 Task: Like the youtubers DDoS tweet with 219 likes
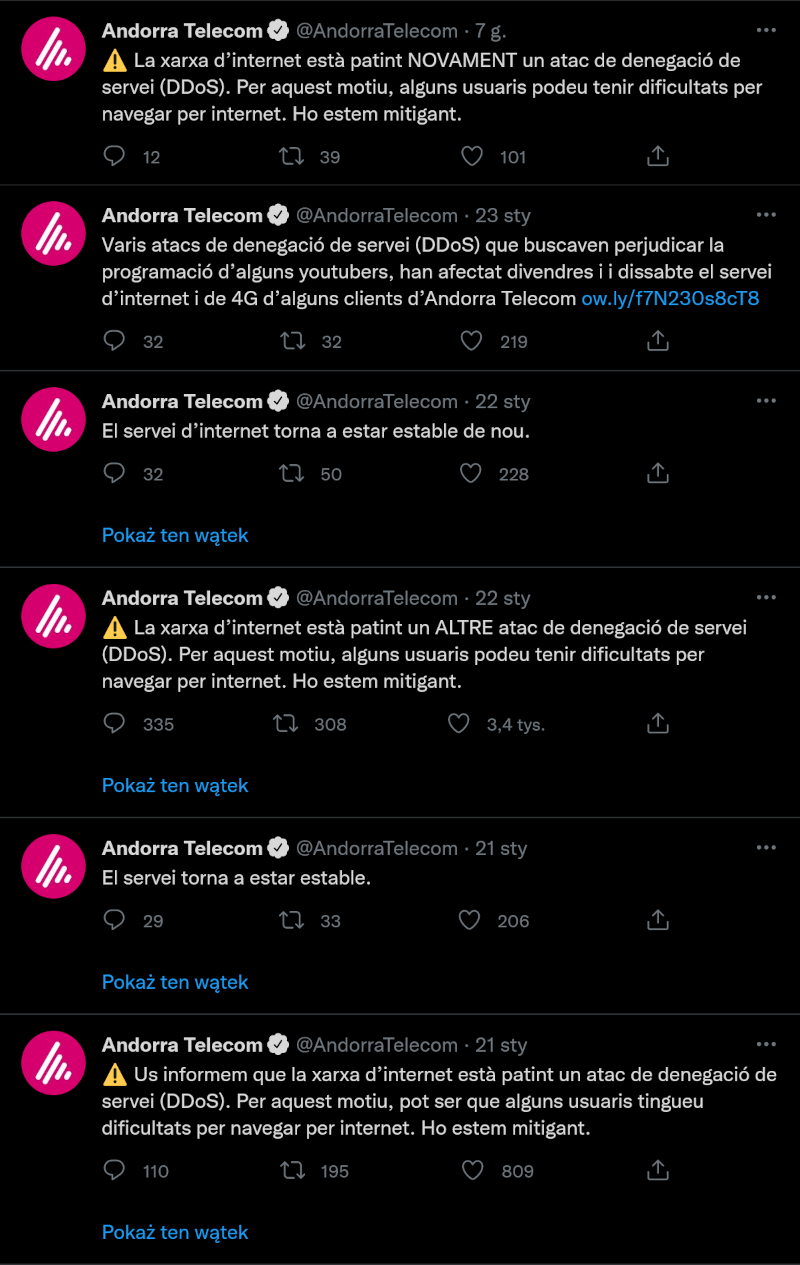click(471, 341)
